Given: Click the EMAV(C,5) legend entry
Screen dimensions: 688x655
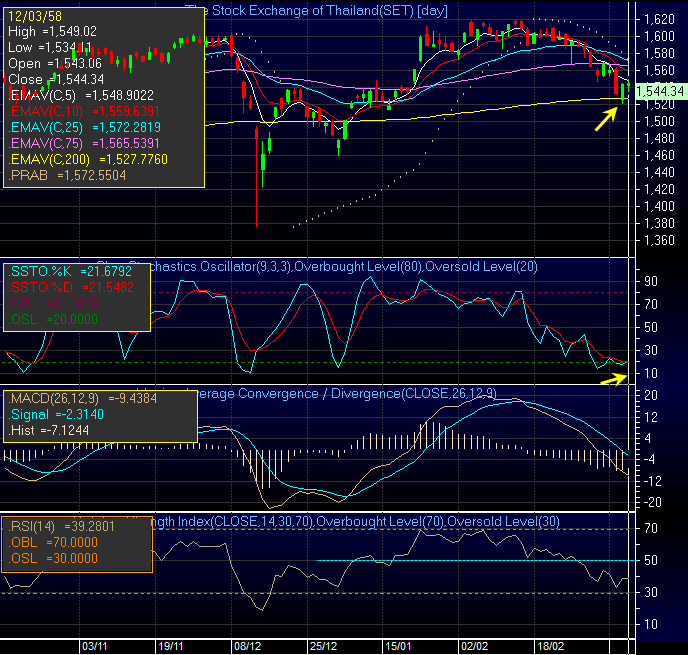Looking at the screenshot, I should point(81,95).
